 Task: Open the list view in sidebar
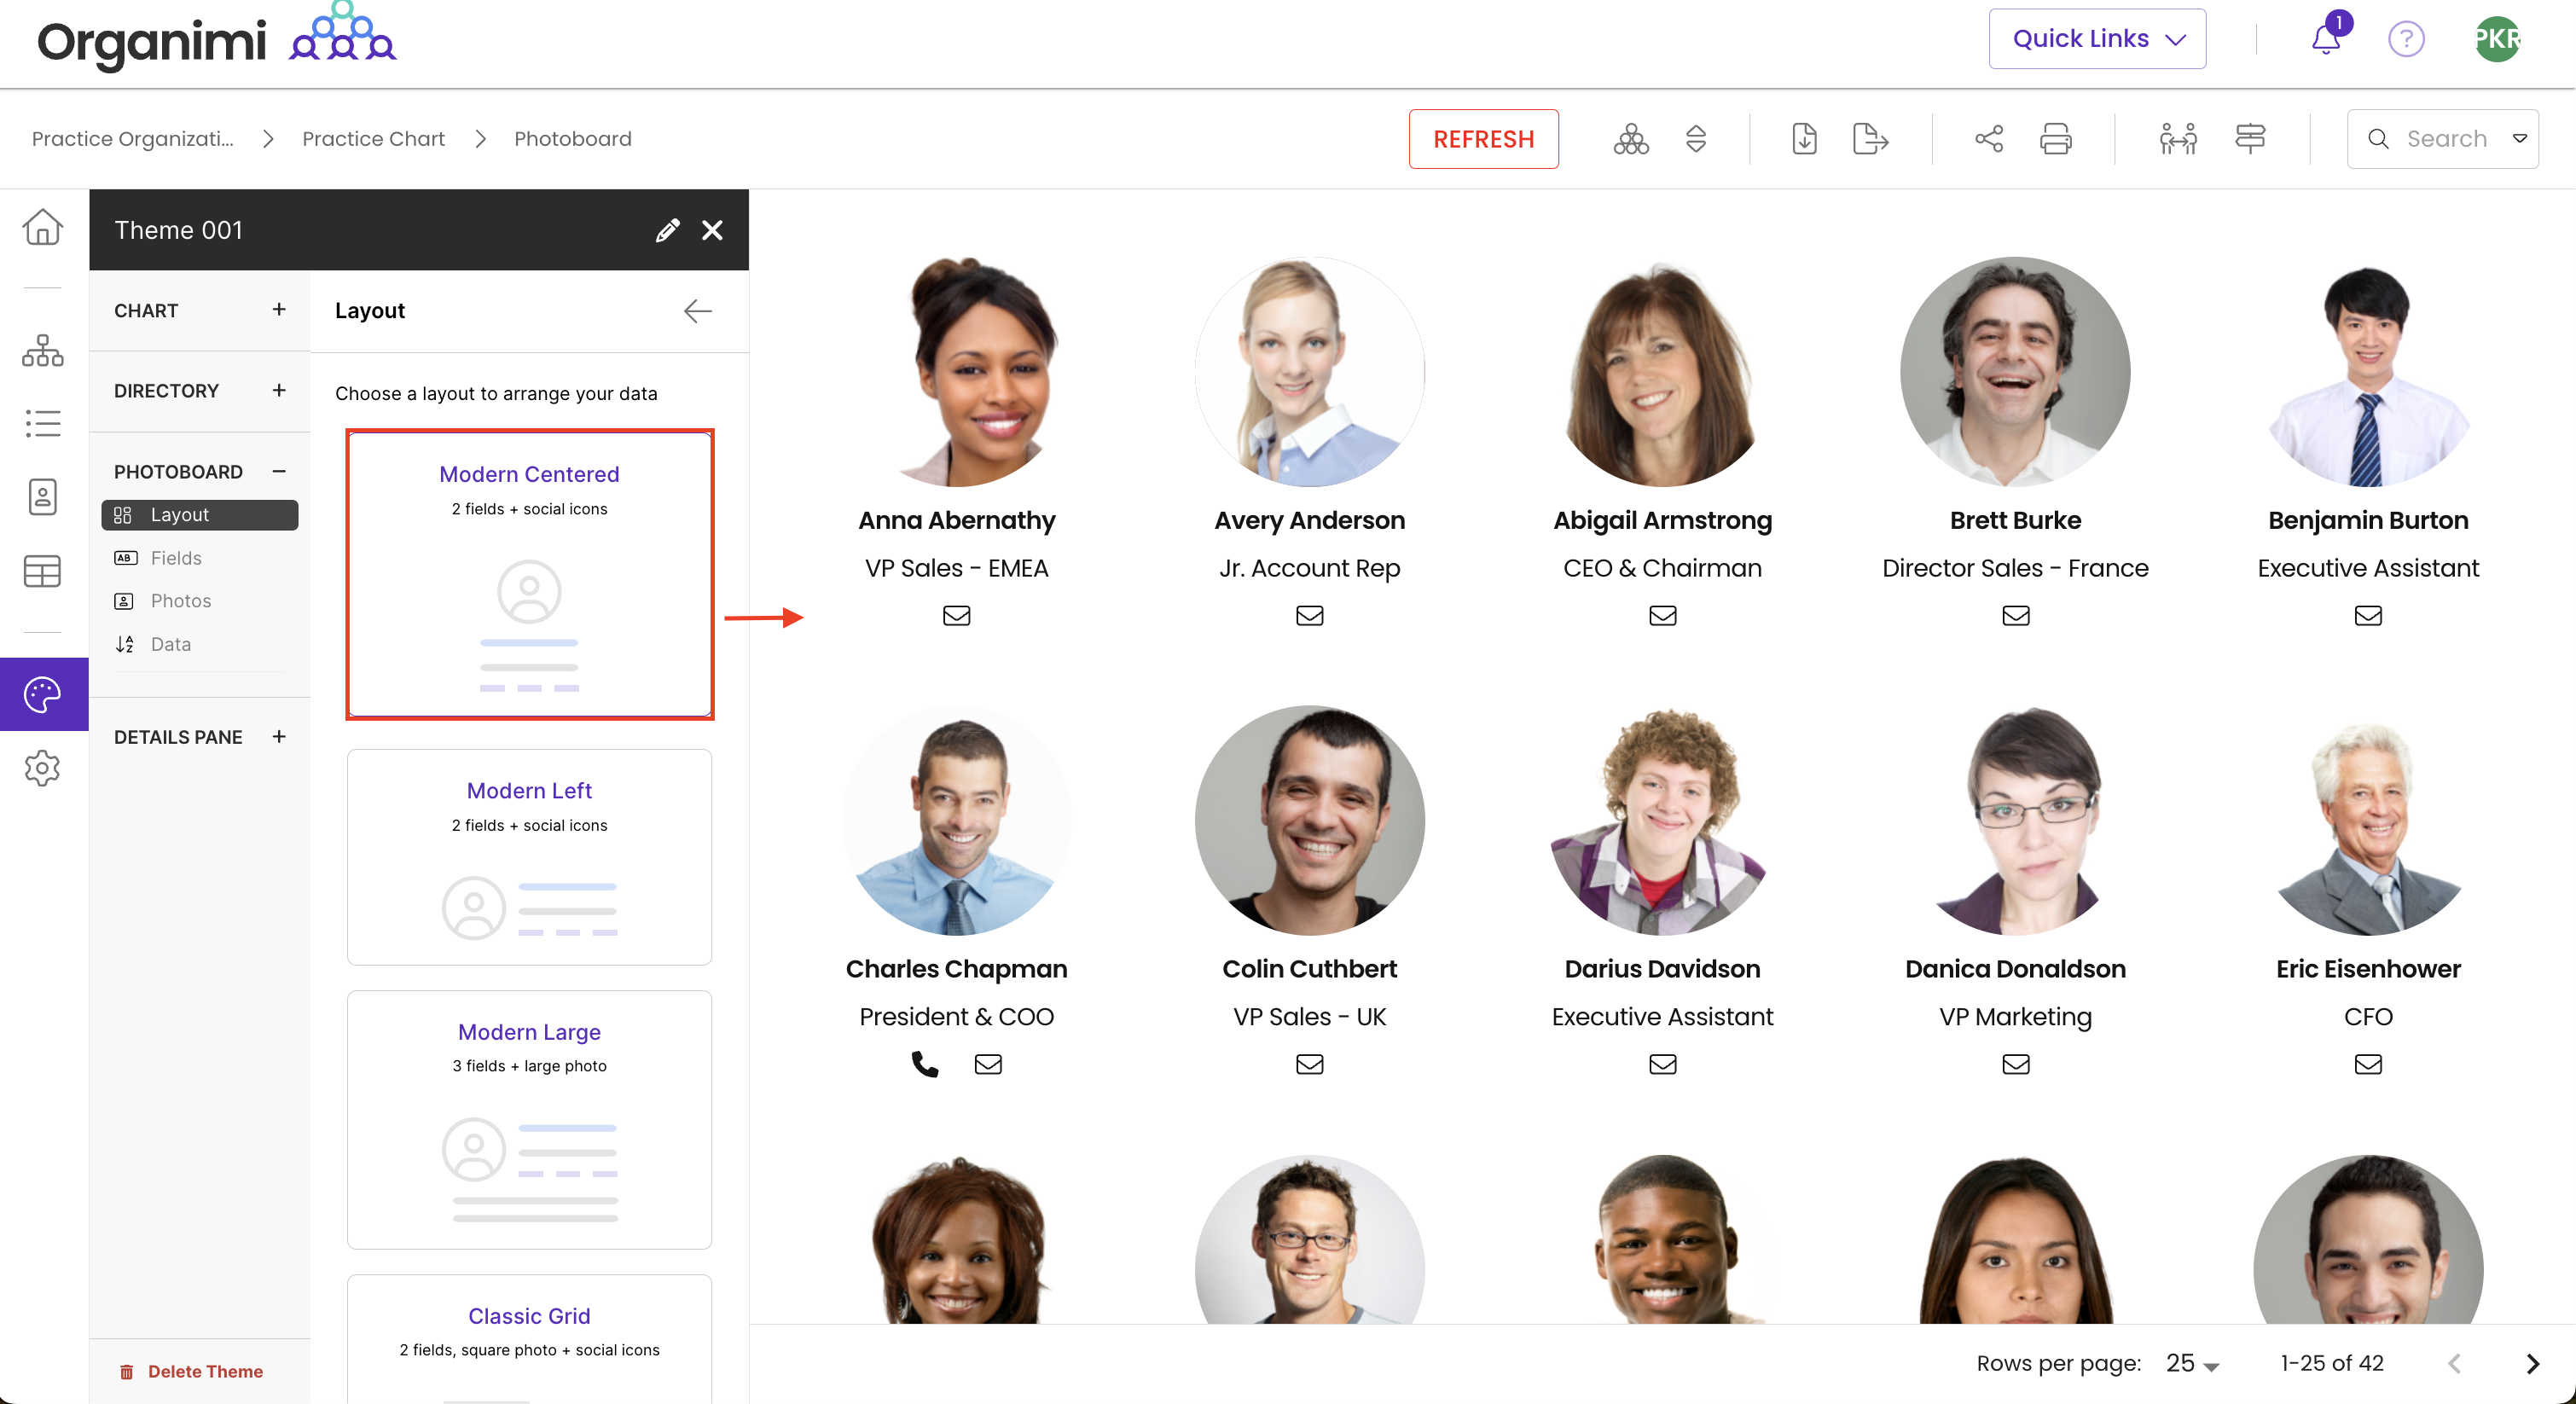[x=42, y=423]
